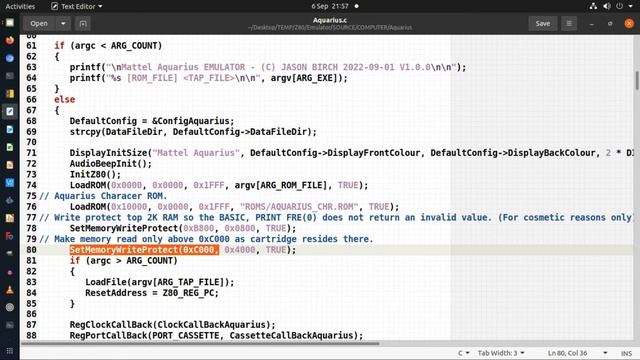The width and height of the screenshot is (640, 360).
Task: Click the InitZ80(); call on line 73
Action: coord(95,174)
